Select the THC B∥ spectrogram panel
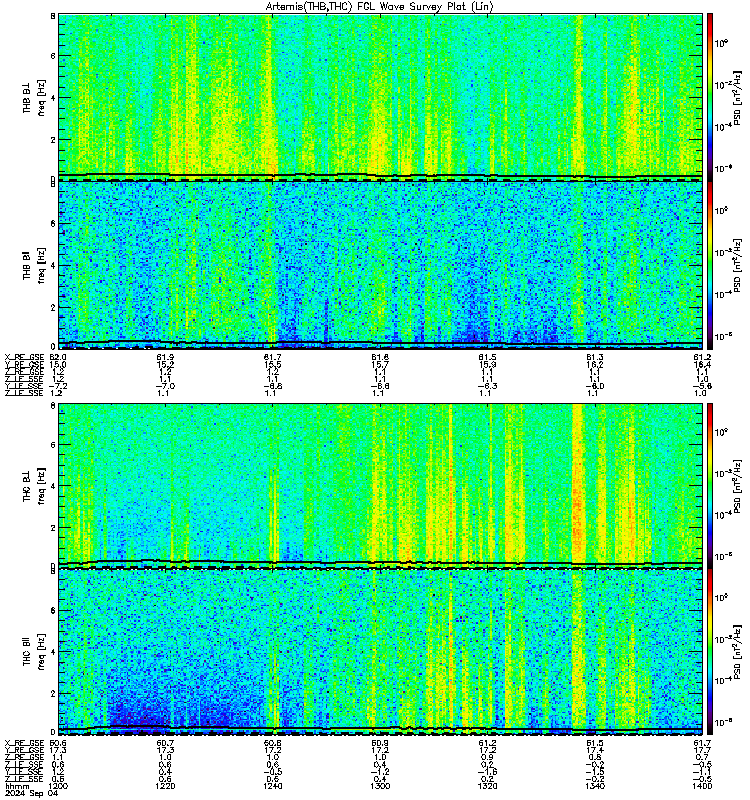This screenshot has width=750, height=800. (380, 652)
